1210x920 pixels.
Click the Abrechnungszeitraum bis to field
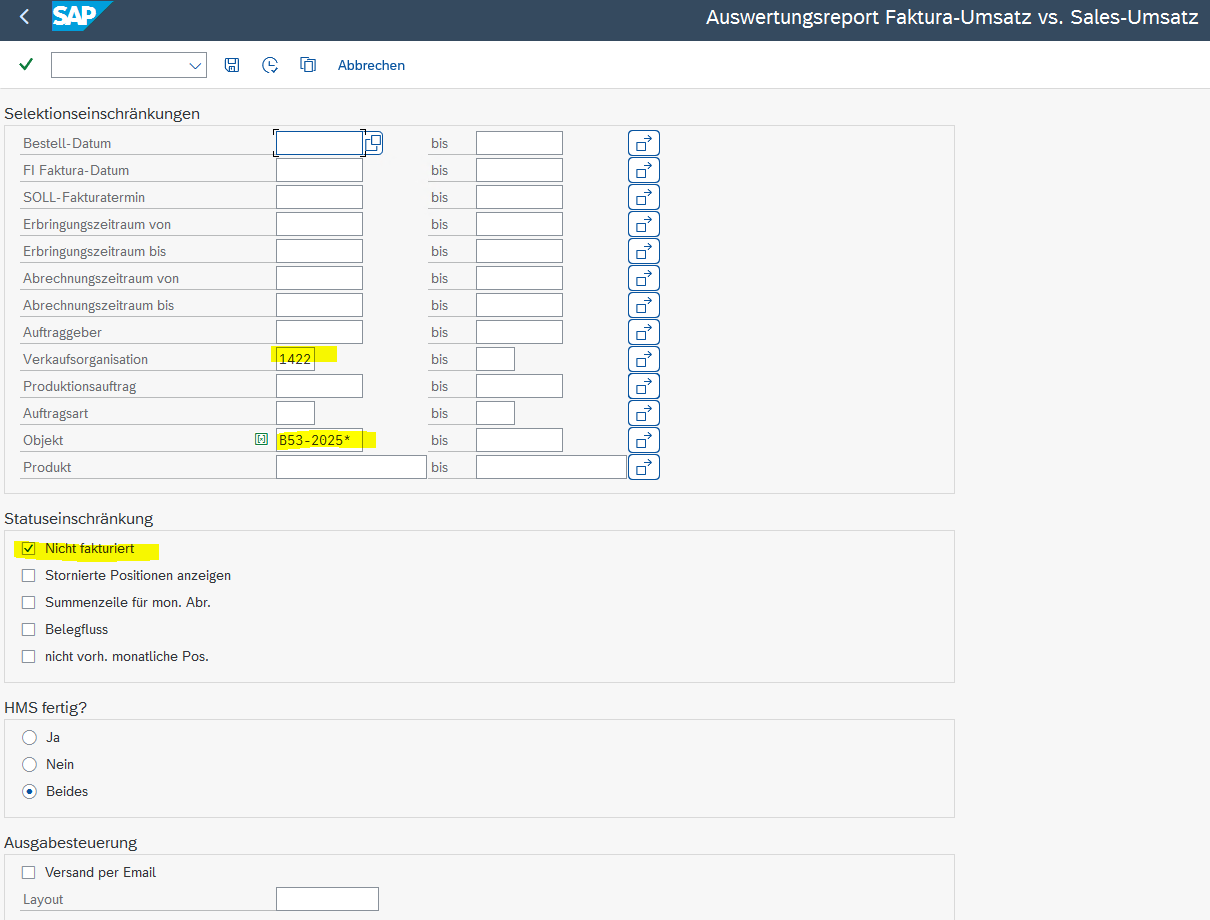519,305
